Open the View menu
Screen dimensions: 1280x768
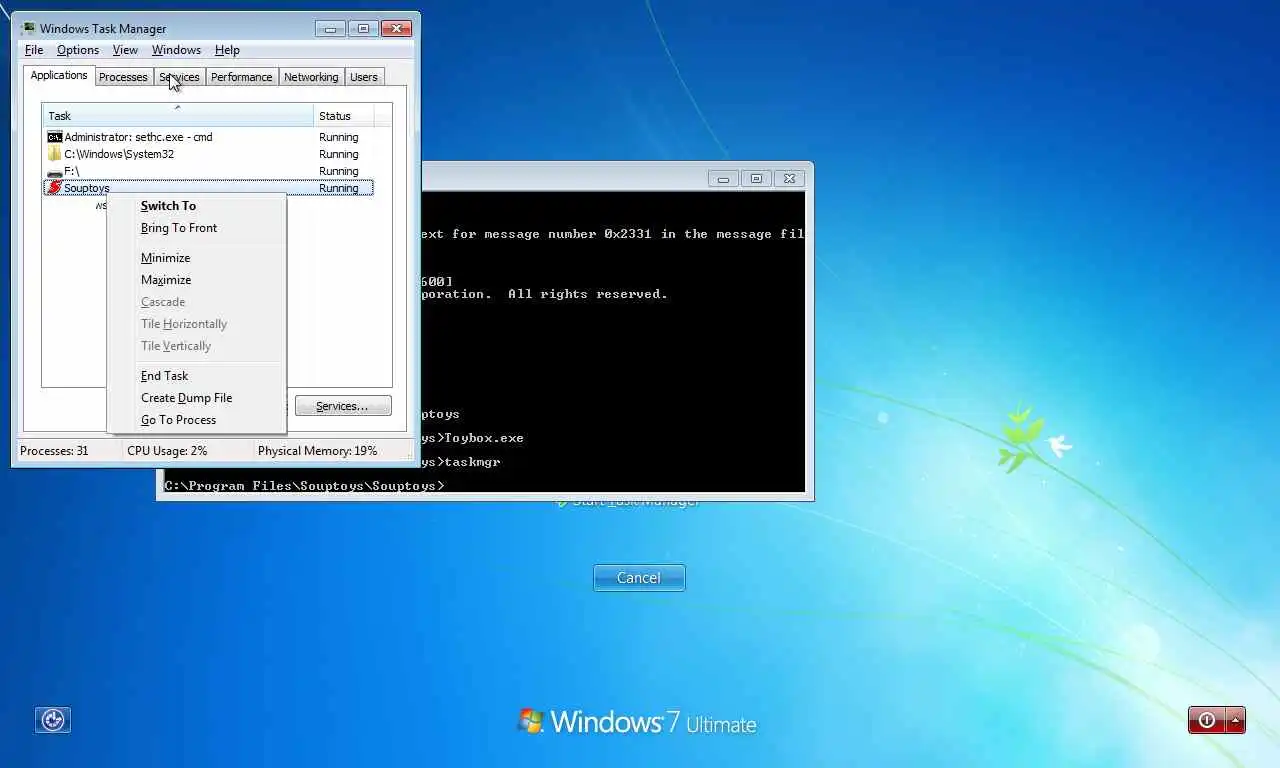[125, 50]
